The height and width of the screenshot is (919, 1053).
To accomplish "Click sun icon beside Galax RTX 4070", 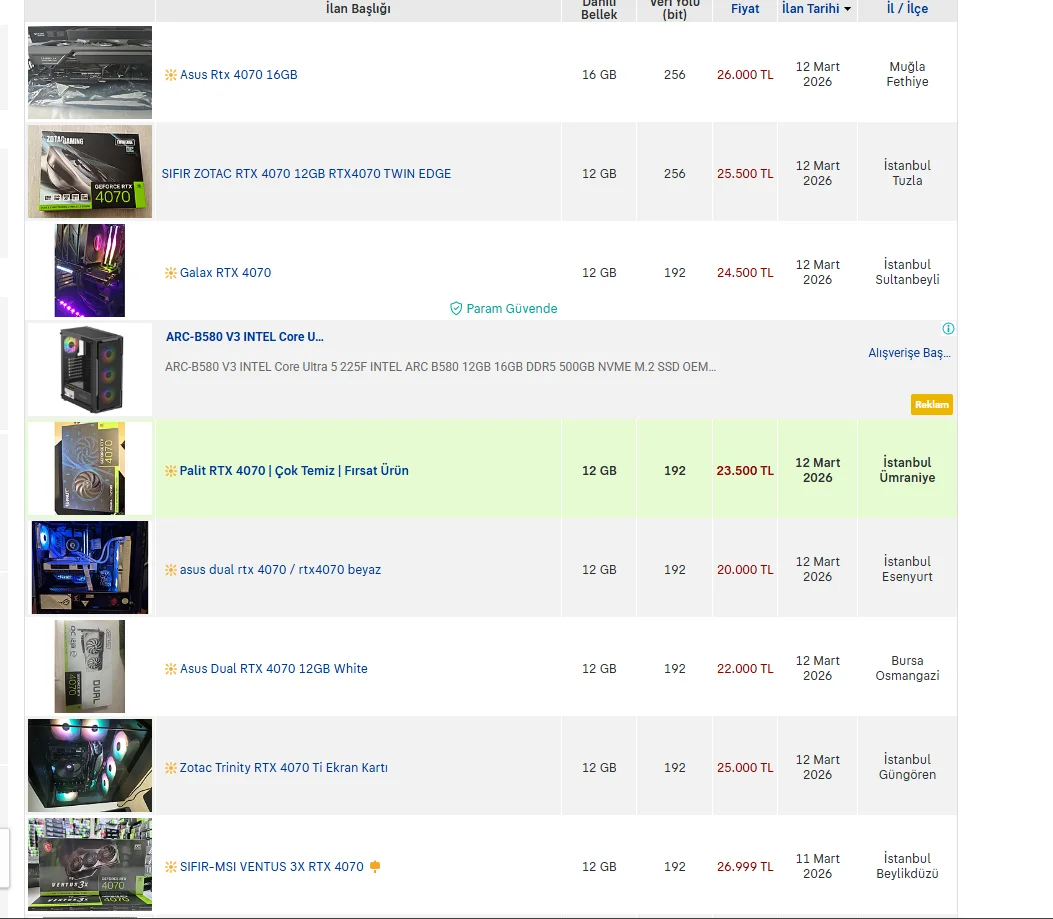I will pyautogui.click(x=171, y=273).
